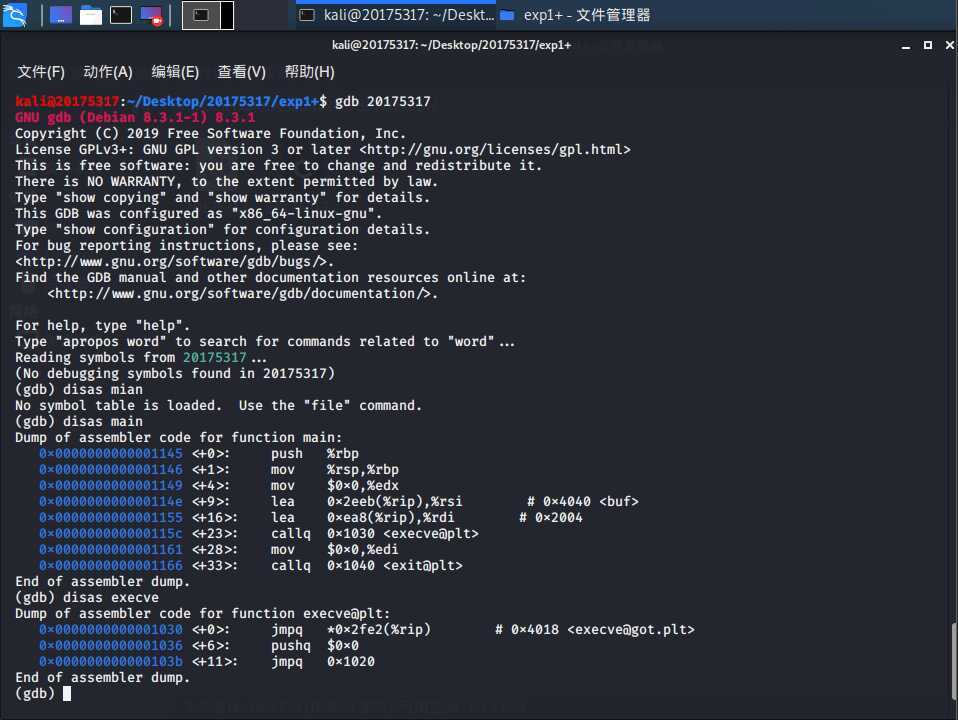
Task: Launch the terminal emulator from the panel
Action: [120, 15]
